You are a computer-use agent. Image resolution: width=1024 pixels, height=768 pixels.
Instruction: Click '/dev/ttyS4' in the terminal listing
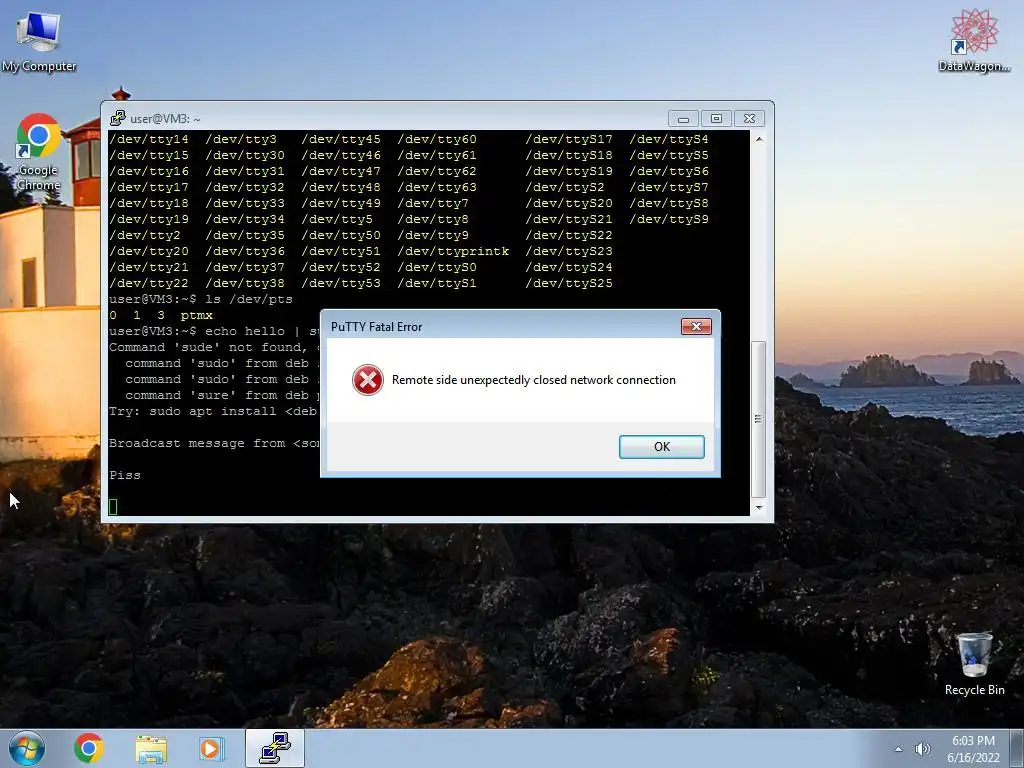click(669, 139)
